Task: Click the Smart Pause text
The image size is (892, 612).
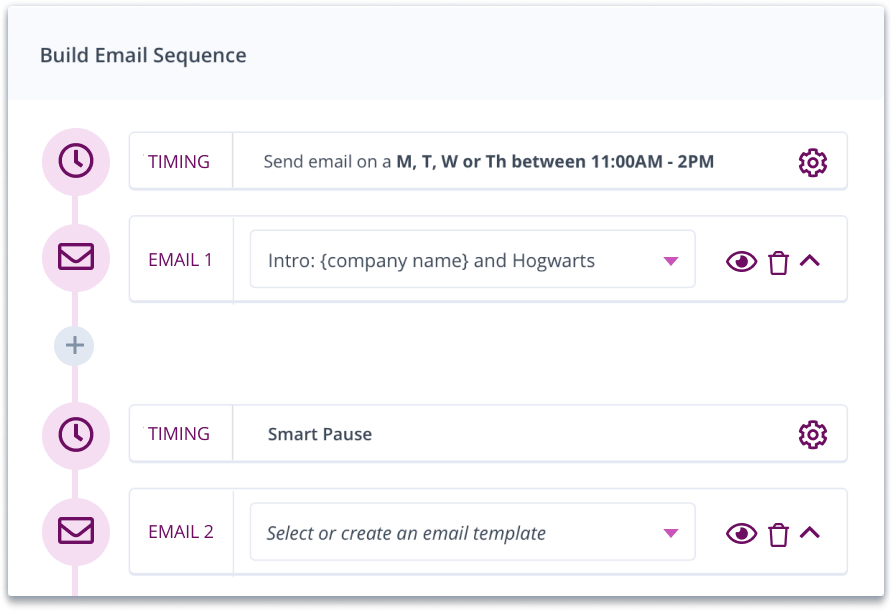Action: [320, 434]
